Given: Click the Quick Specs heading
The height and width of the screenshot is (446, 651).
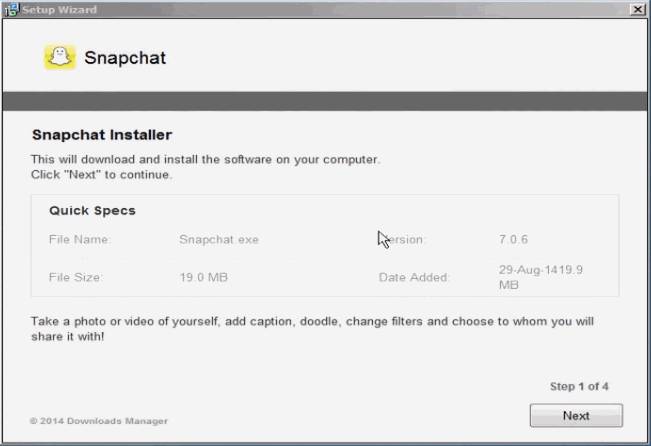Looking at the screenshot, I should [92, 211].
